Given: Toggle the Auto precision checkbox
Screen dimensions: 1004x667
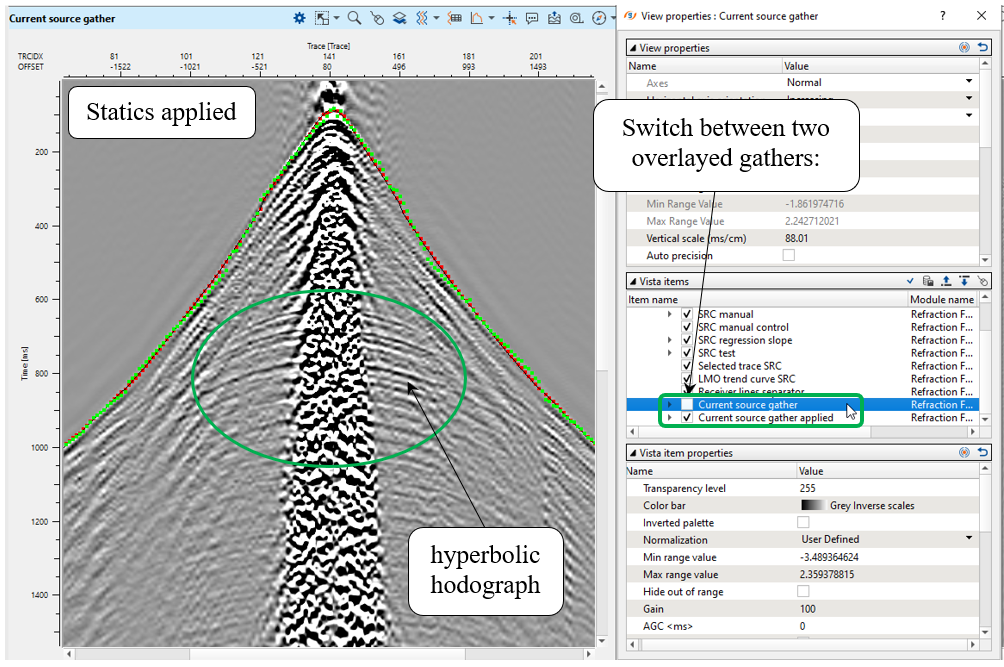Looking at the screenshot, I should [x=788, y=255].
